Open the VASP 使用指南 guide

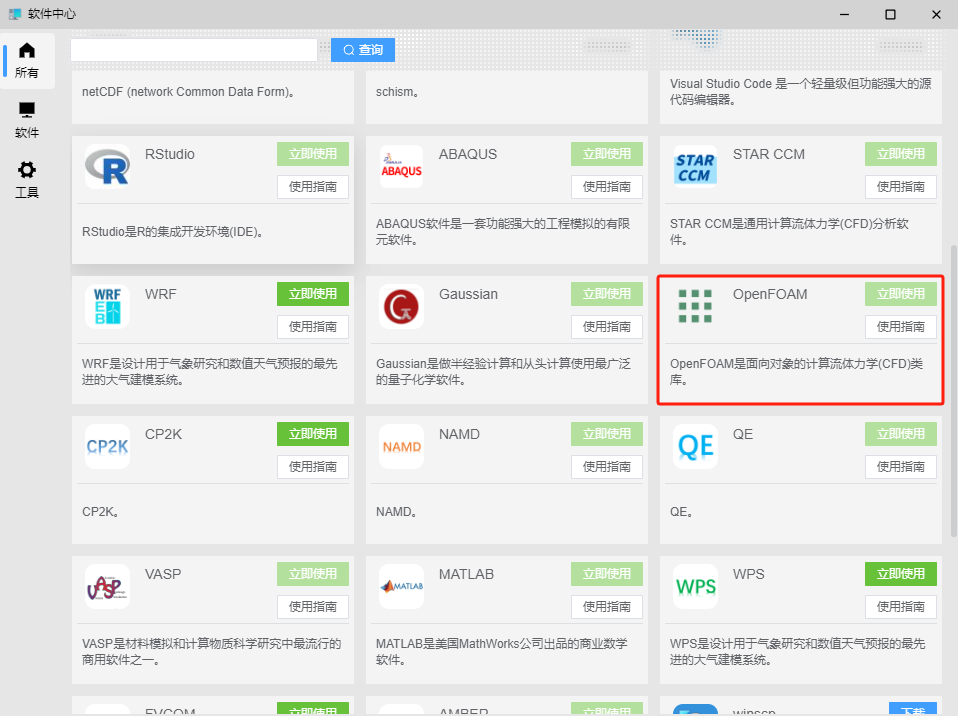click(313, 607)
